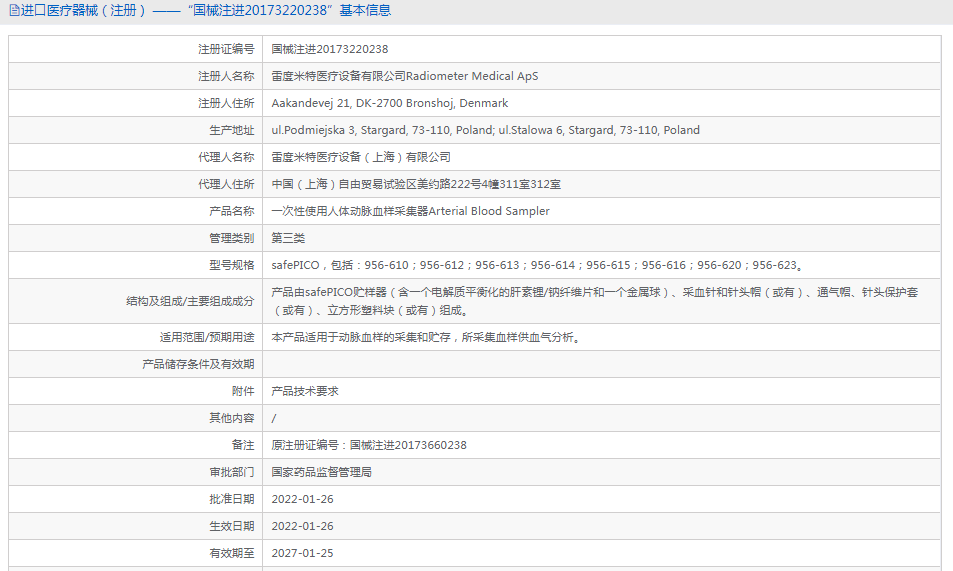Select the 生产地址 label

point(232,130)
